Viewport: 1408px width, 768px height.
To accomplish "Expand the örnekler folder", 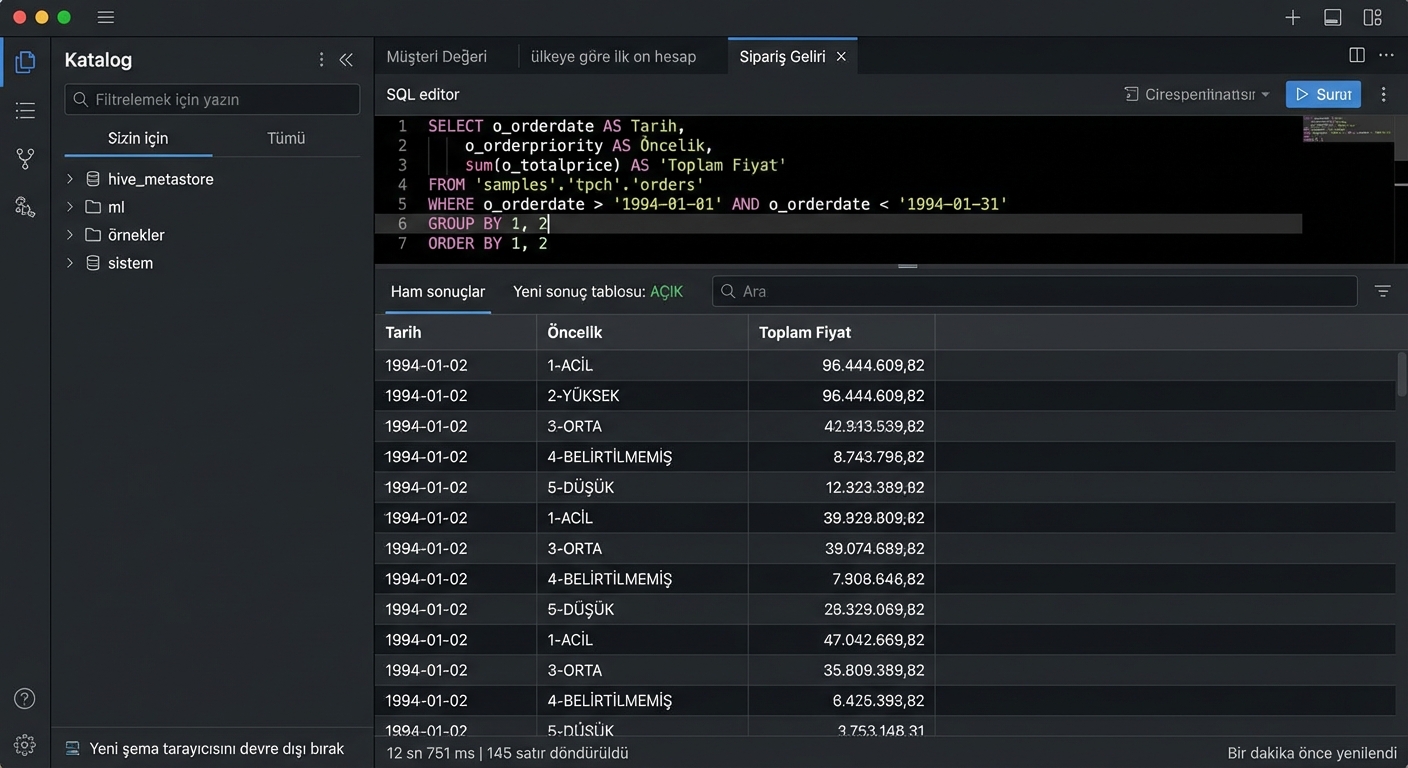I will pyautogui.click(x=70, y=235).
